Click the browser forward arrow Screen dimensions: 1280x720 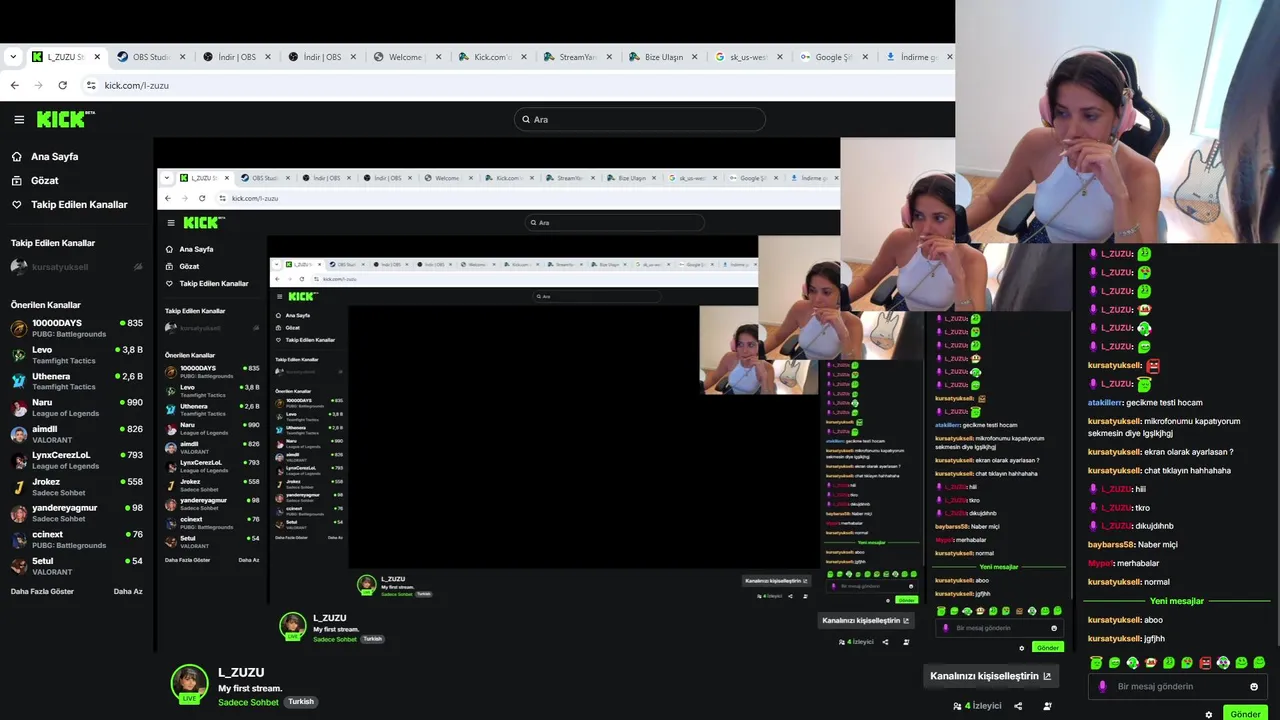pos(38,85)
